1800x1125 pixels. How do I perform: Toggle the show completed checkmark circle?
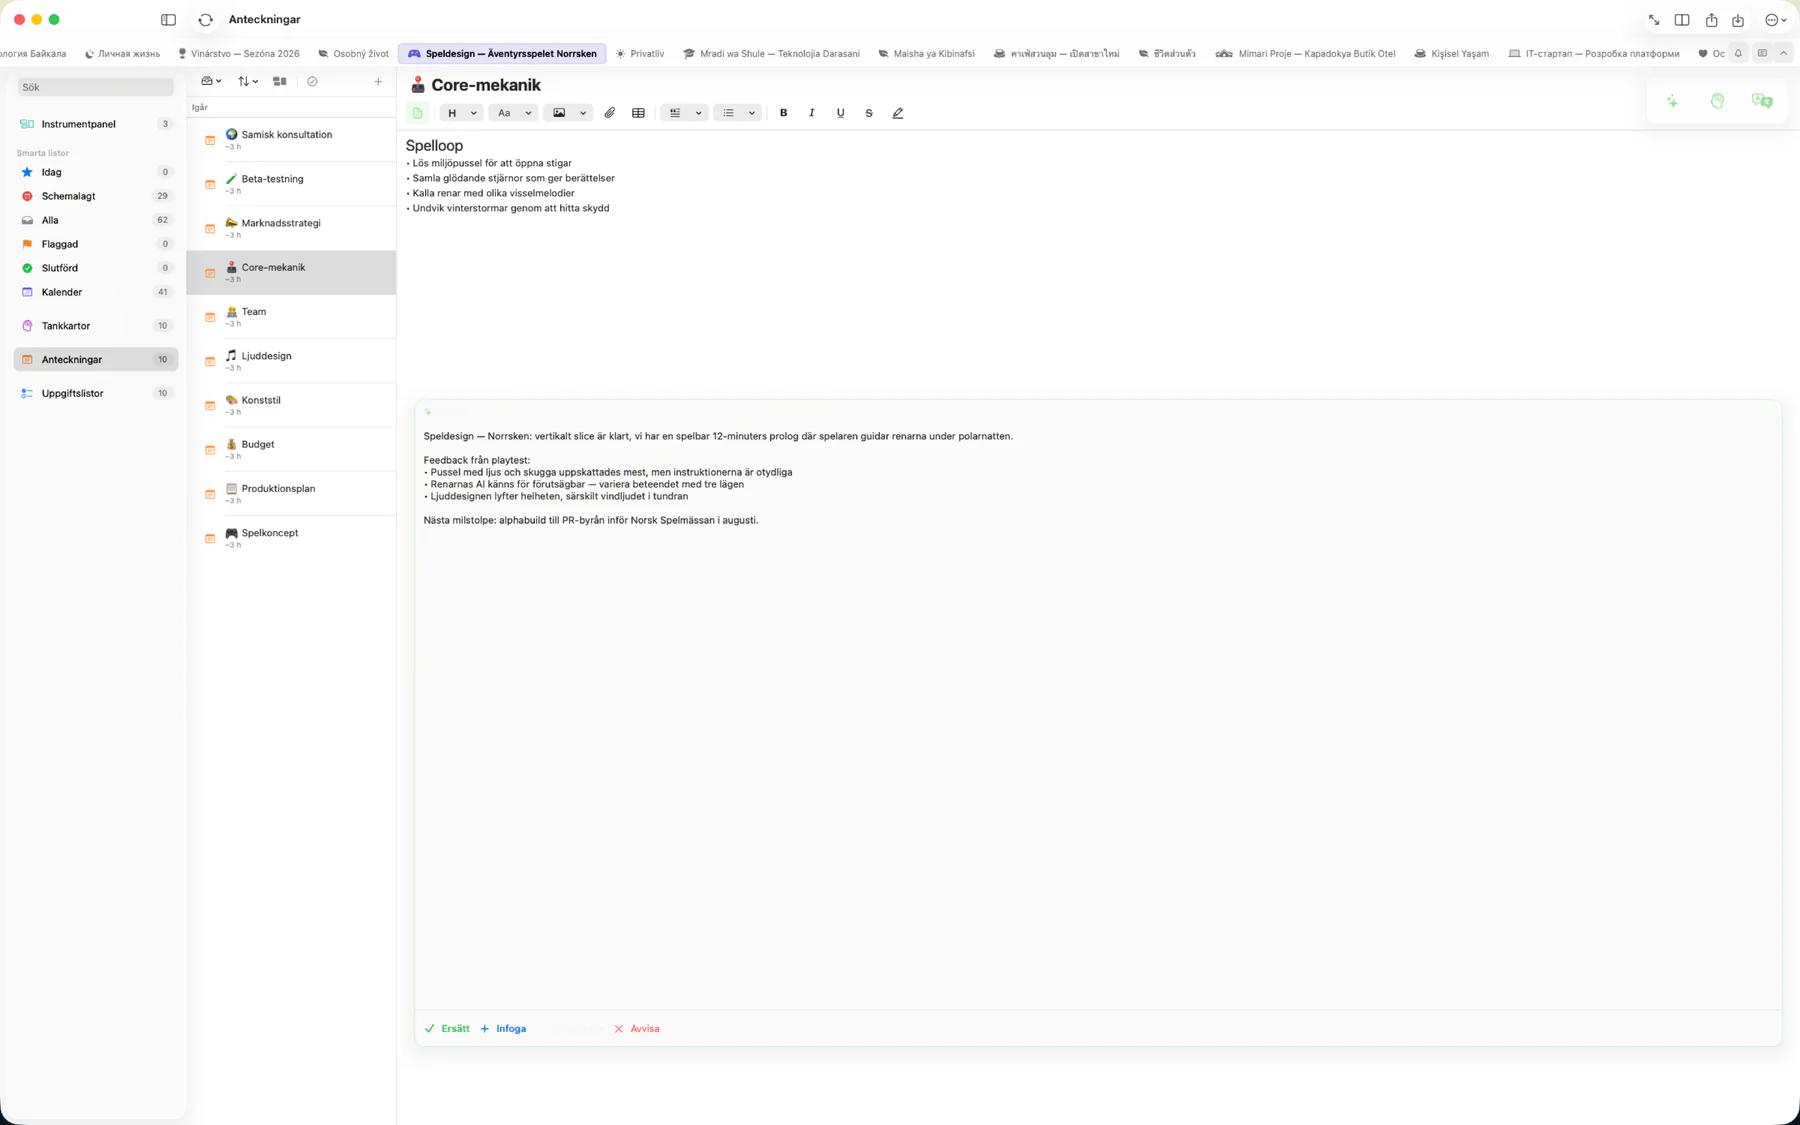tap(312, 81)
